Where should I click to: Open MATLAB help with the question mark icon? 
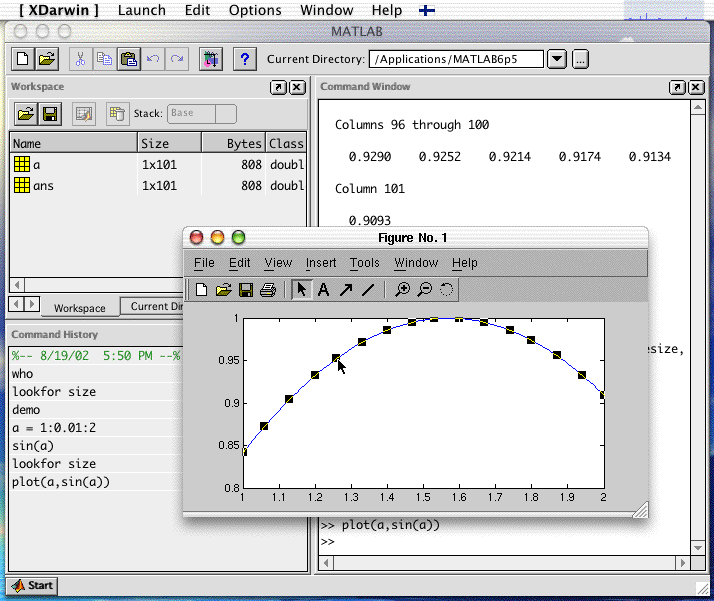click(243, 59)
